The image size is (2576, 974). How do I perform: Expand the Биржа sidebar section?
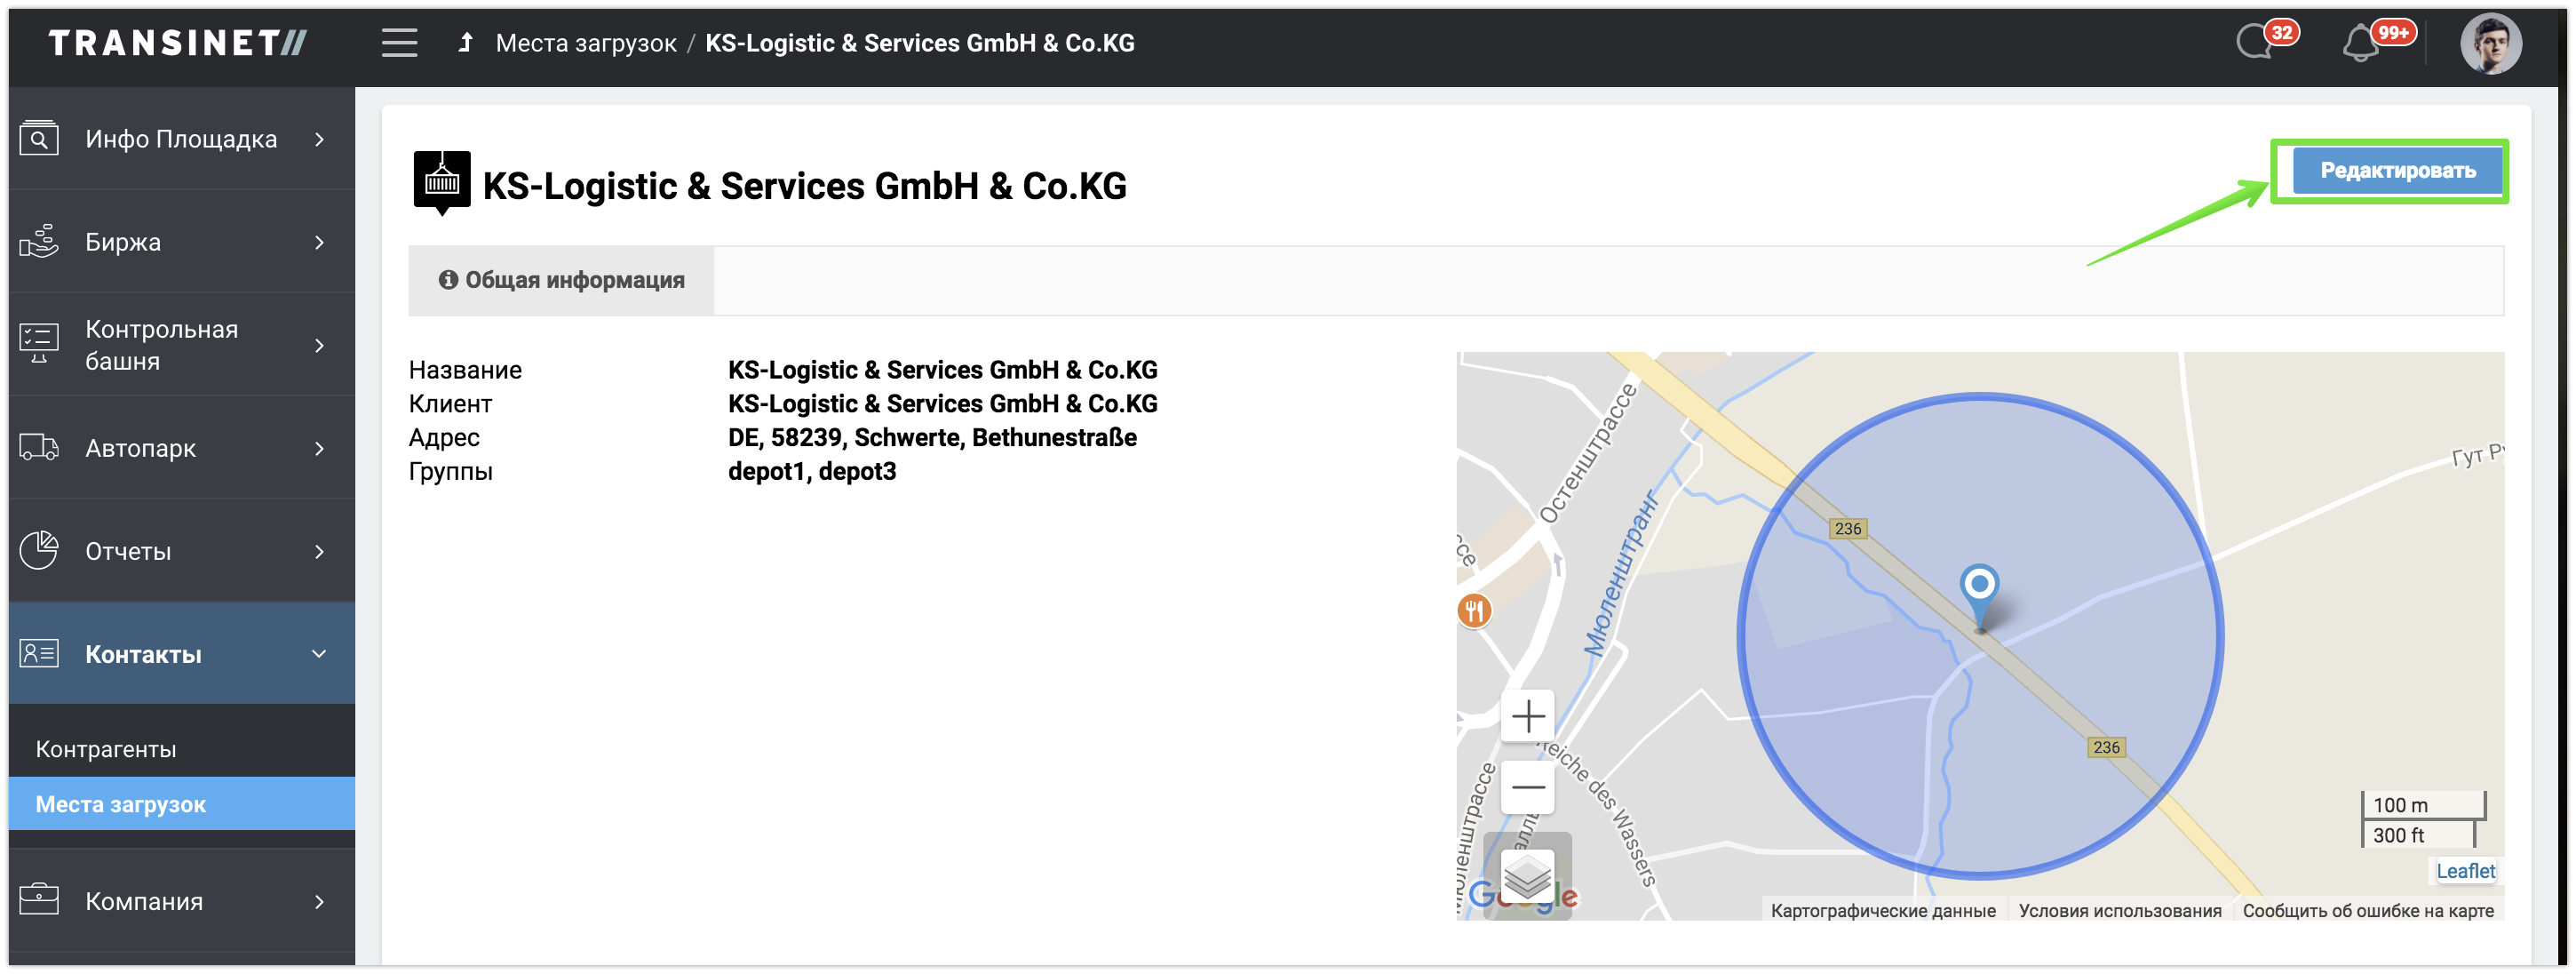181,242
